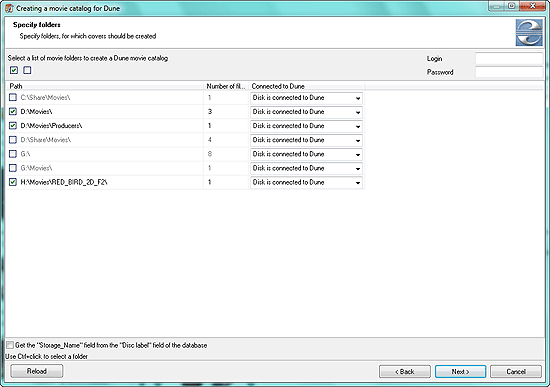
Task: Uncheck the D:\Movies\Producers\ checkbox
Action: click(x=13, y=126)
